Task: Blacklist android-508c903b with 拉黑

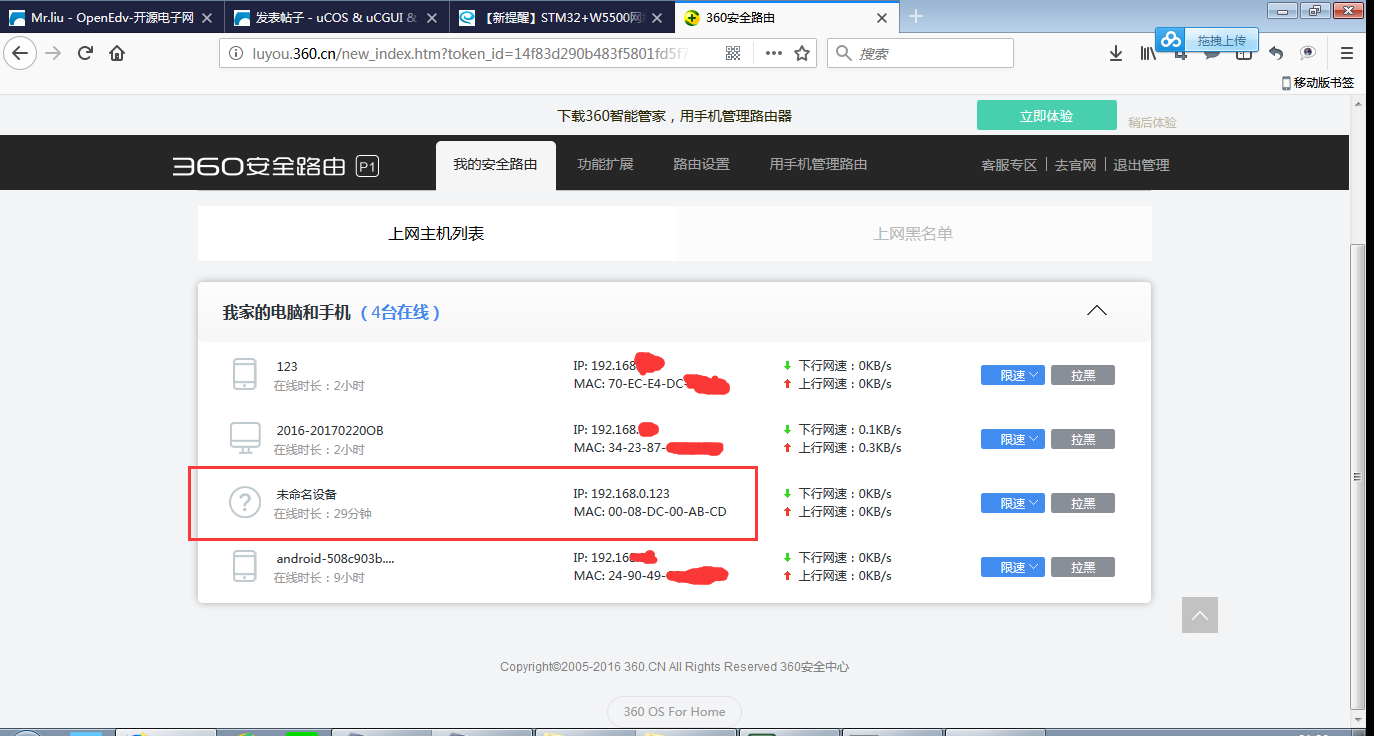Action: coord(1083,567)
